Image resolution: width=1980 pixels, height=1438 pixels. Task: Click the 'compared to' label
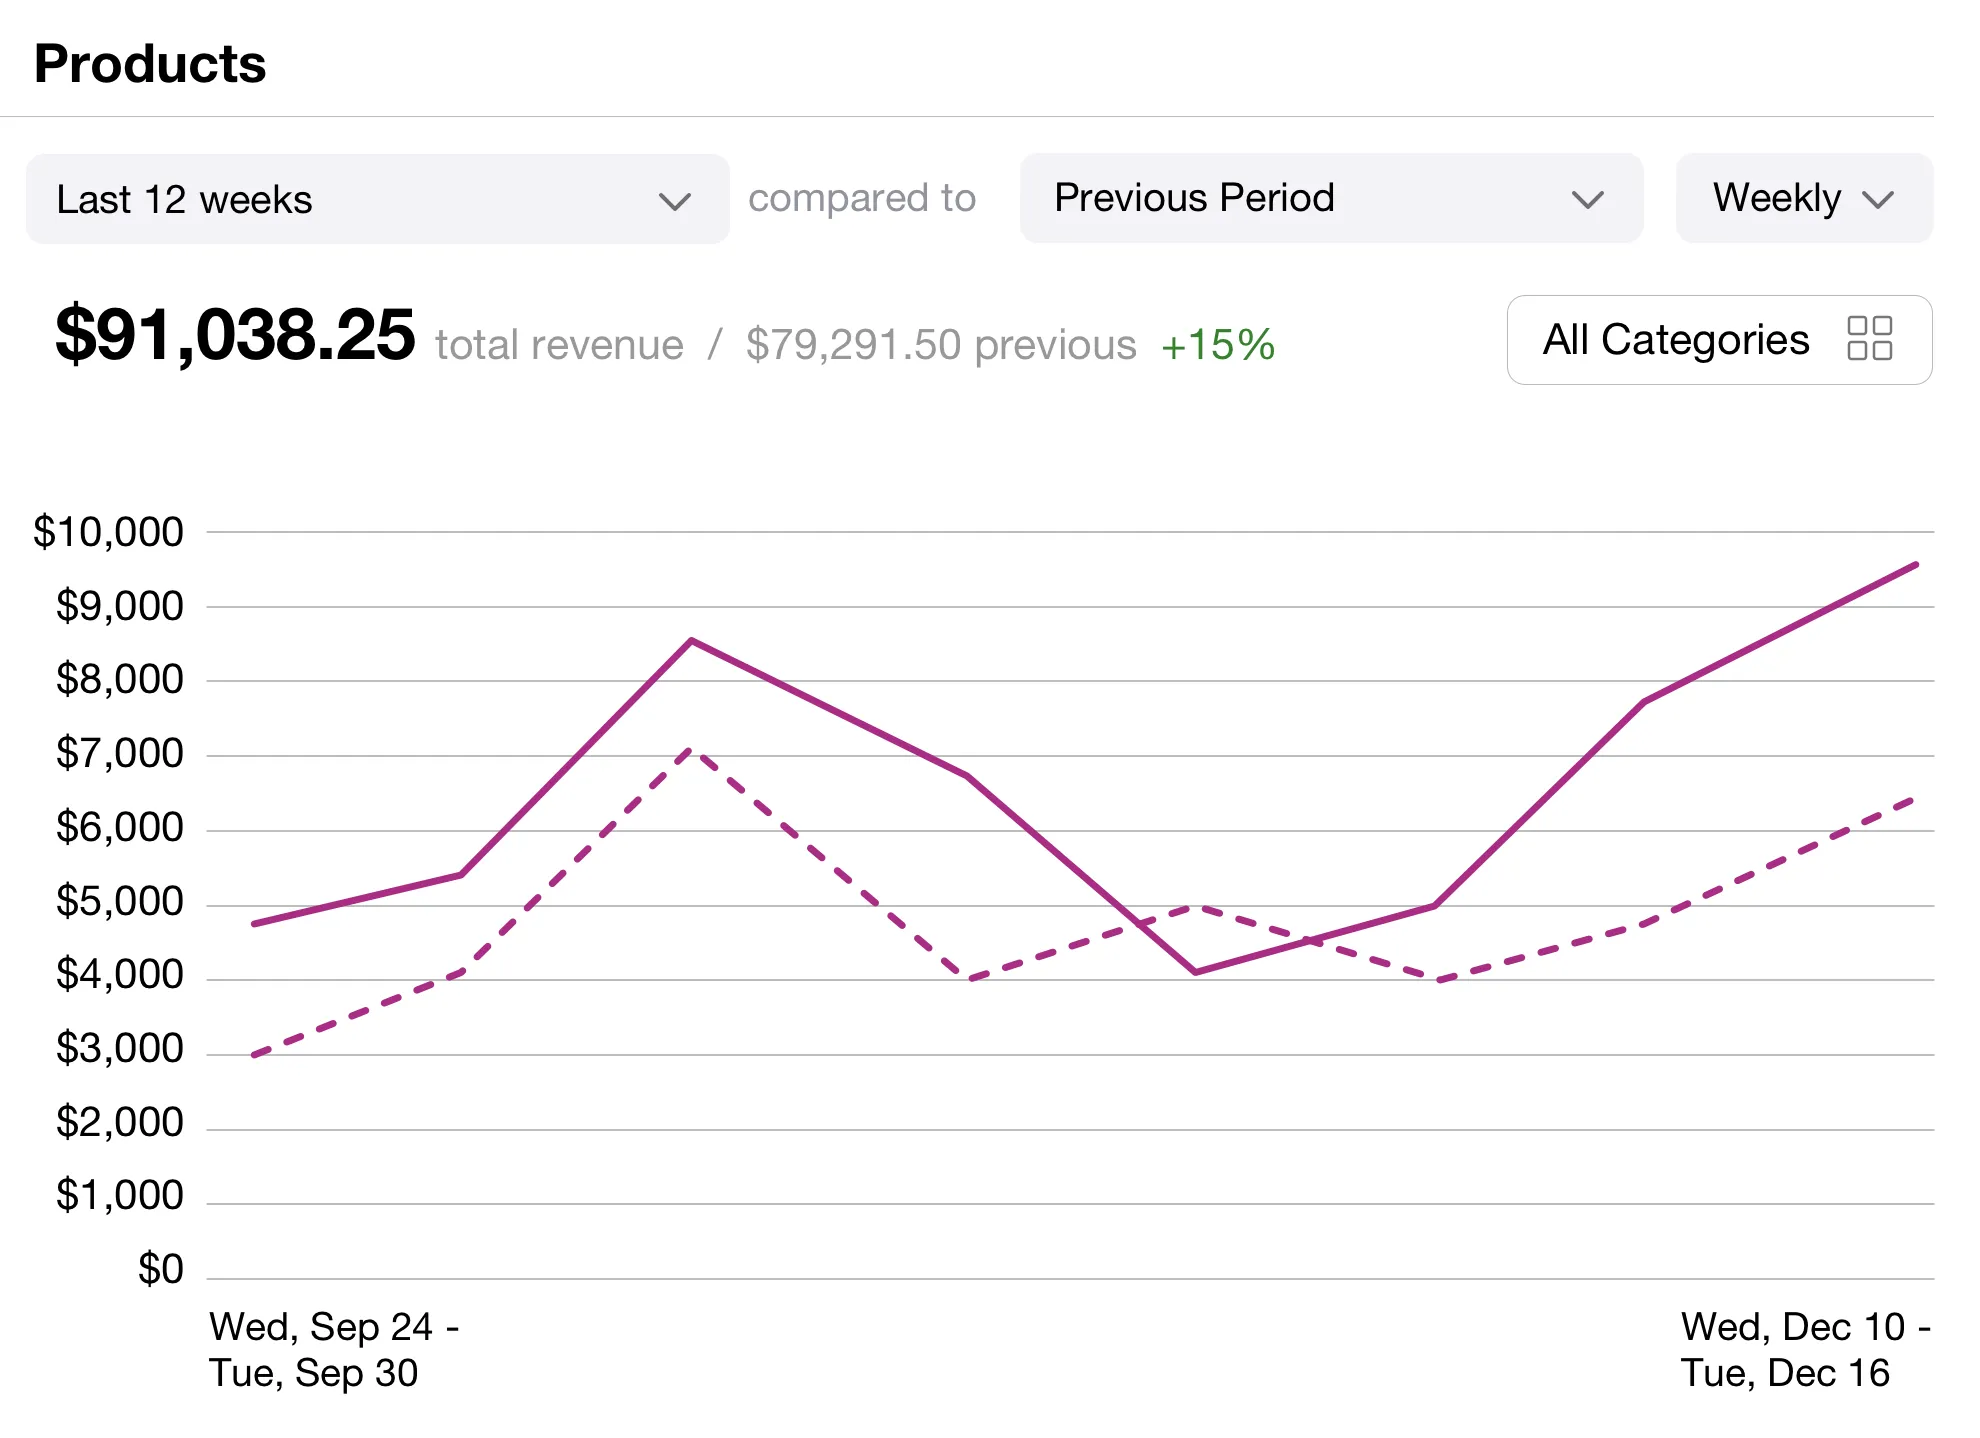pyautogui.click(x=862, y=198)
